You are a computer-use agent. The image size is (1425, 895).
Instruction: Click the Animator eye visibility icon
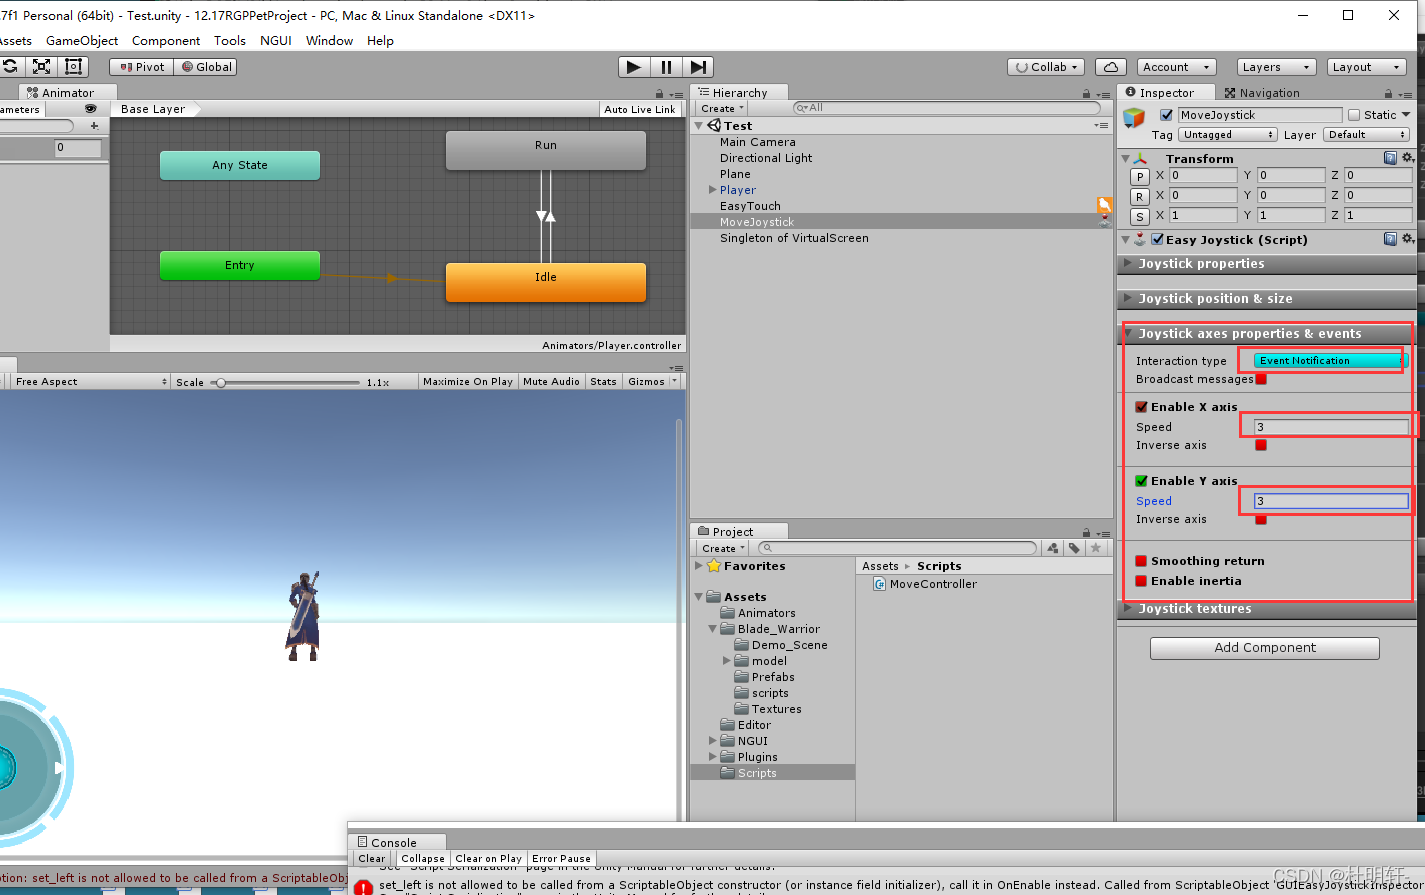tap(90, 109)
